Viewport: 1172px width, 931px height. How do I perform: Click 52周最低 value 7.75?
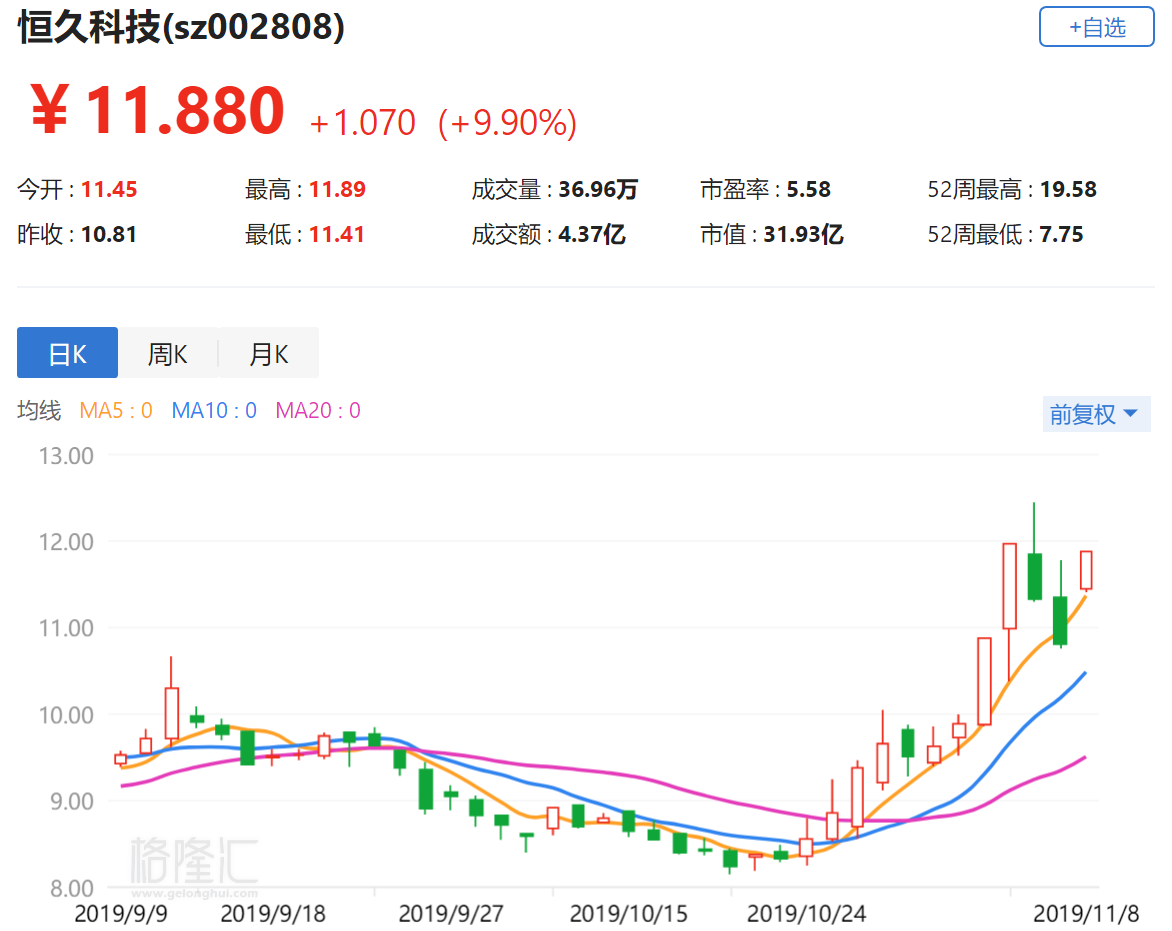pos(1061,234)
